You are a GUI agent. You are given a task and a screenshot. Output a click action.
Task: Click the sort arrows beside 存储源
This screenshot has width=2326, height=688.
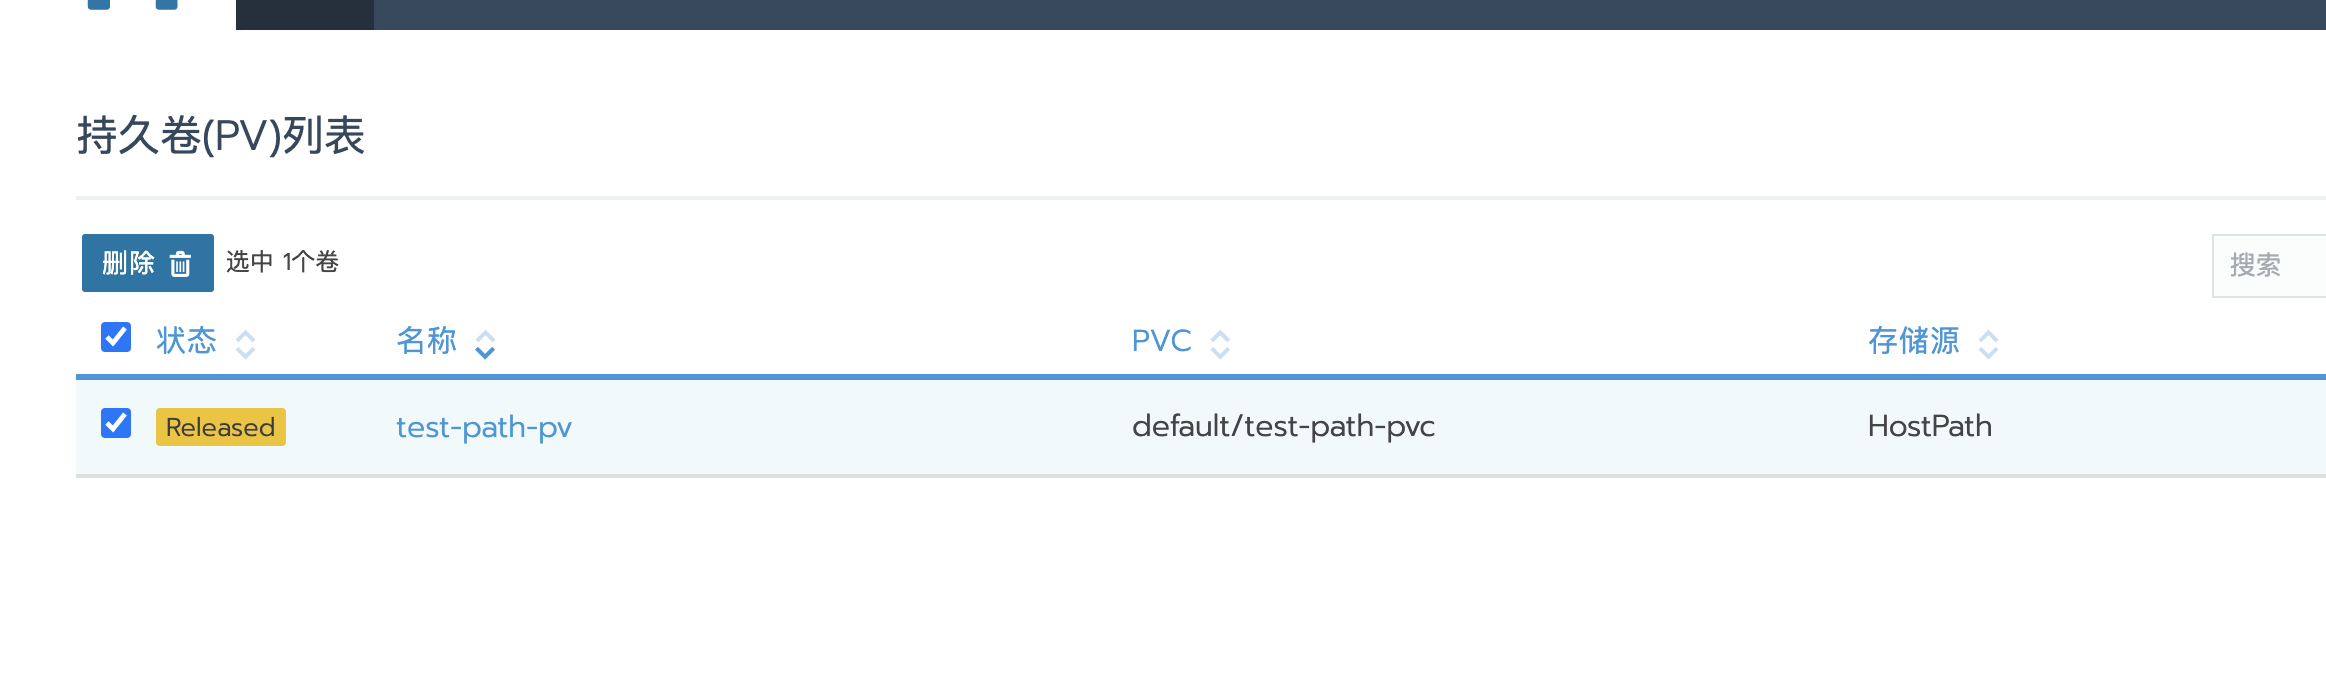(x=1988, y=344)
